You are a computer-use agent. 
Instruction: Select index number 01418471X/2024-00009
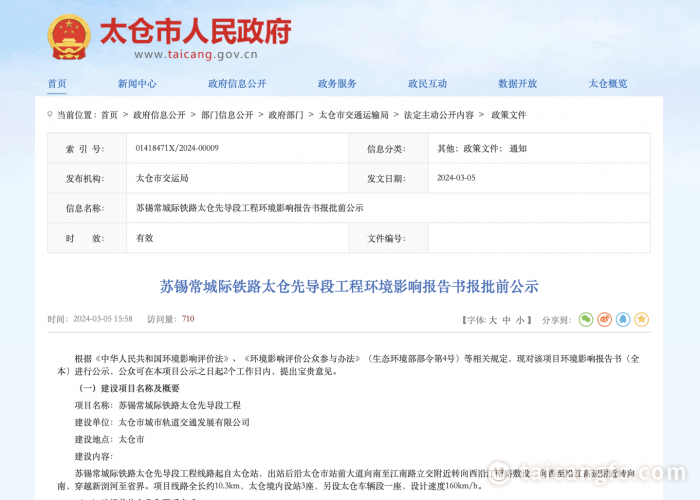(177, 148)
